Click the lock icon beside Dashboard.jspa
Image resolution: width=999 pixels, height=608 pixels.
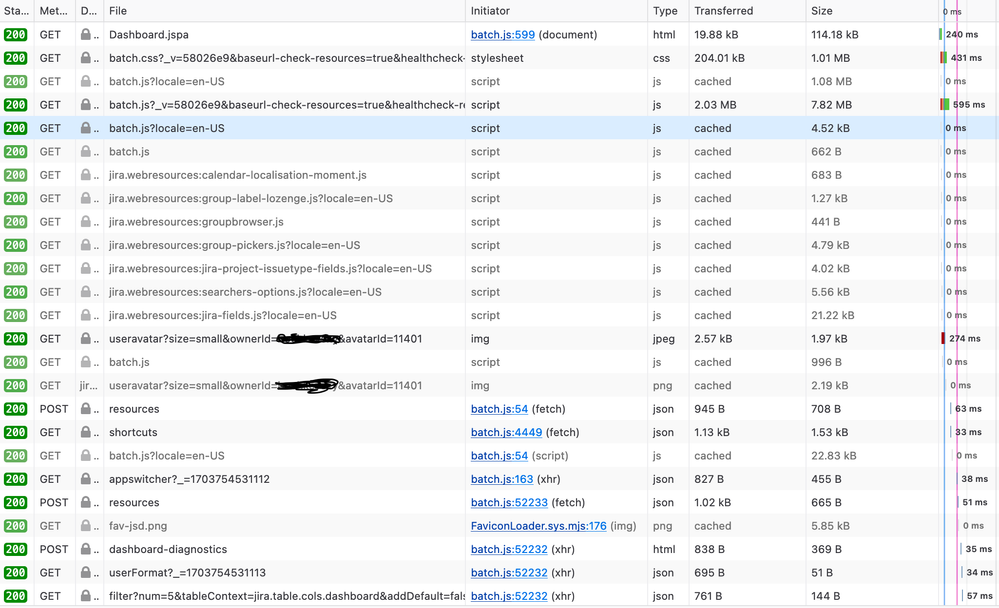pos(86,34)
